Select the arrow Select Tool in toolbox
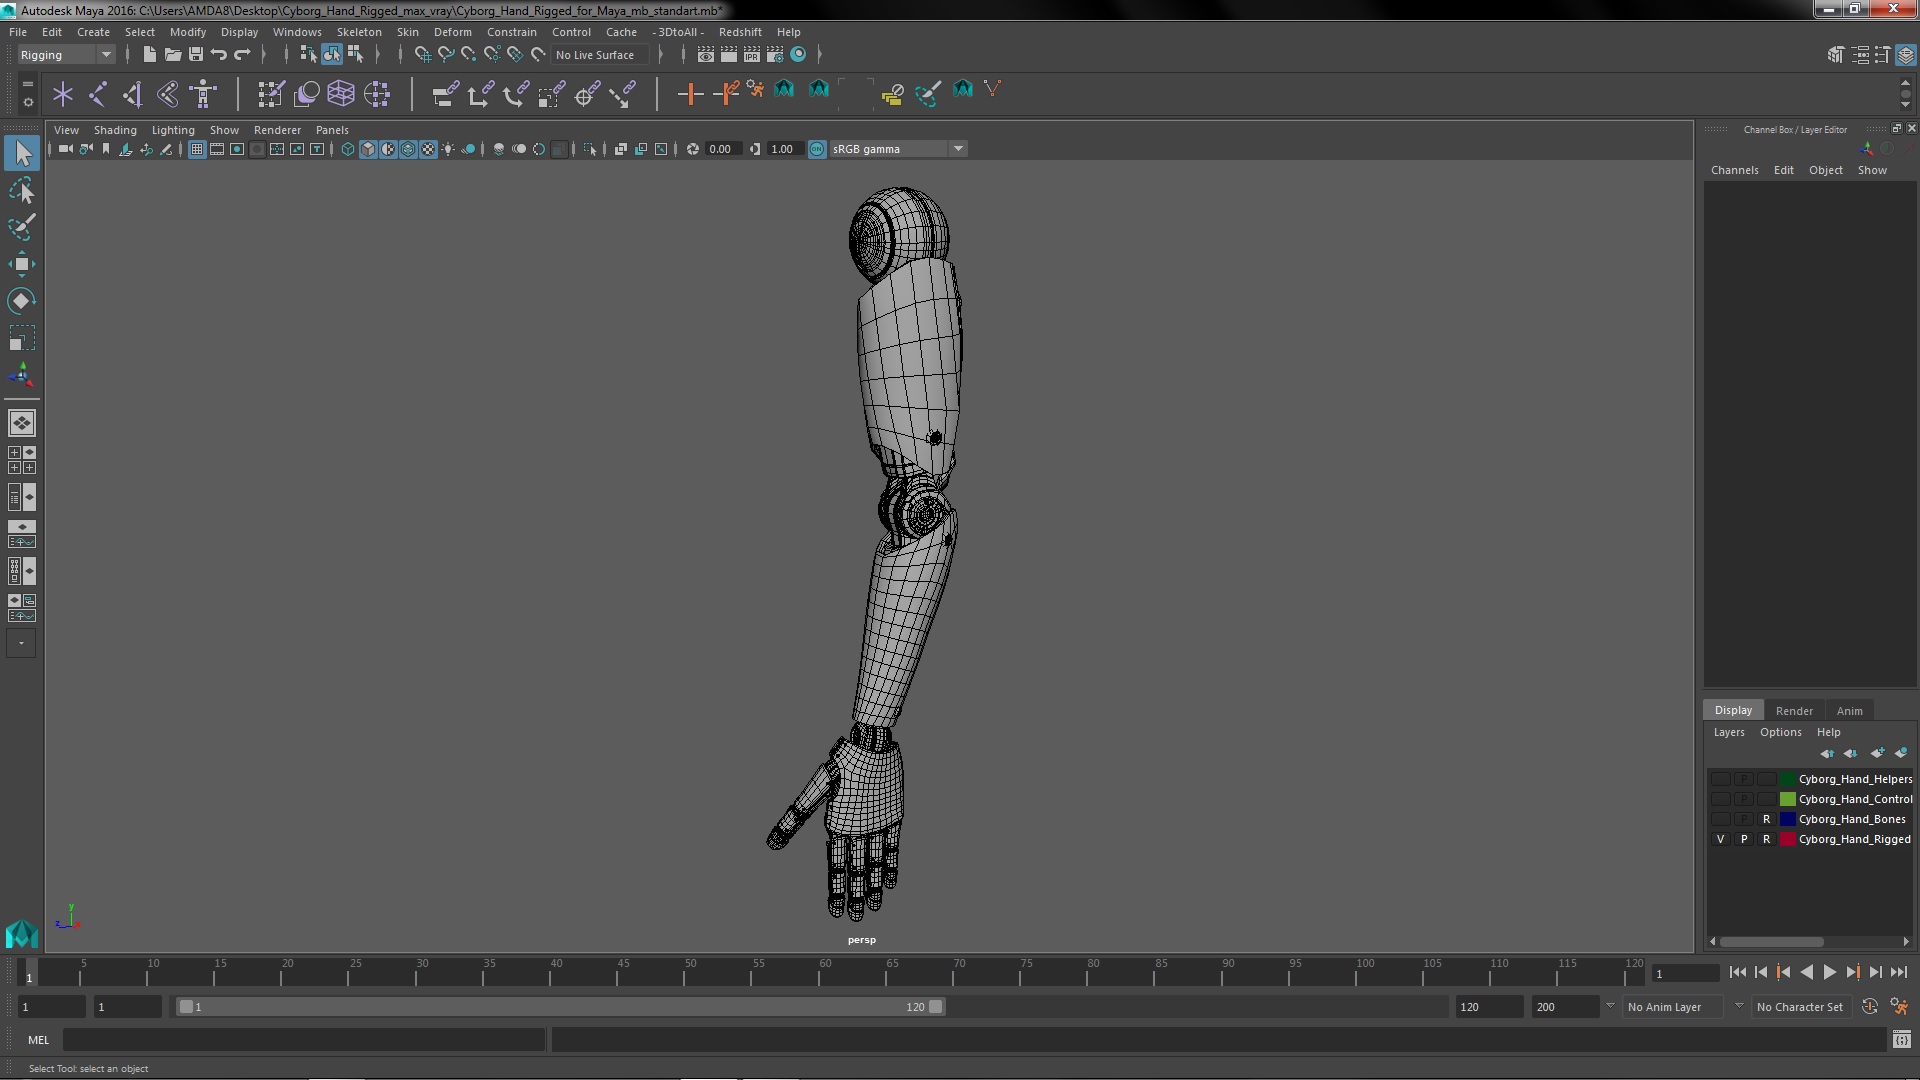 coord(22,153)
